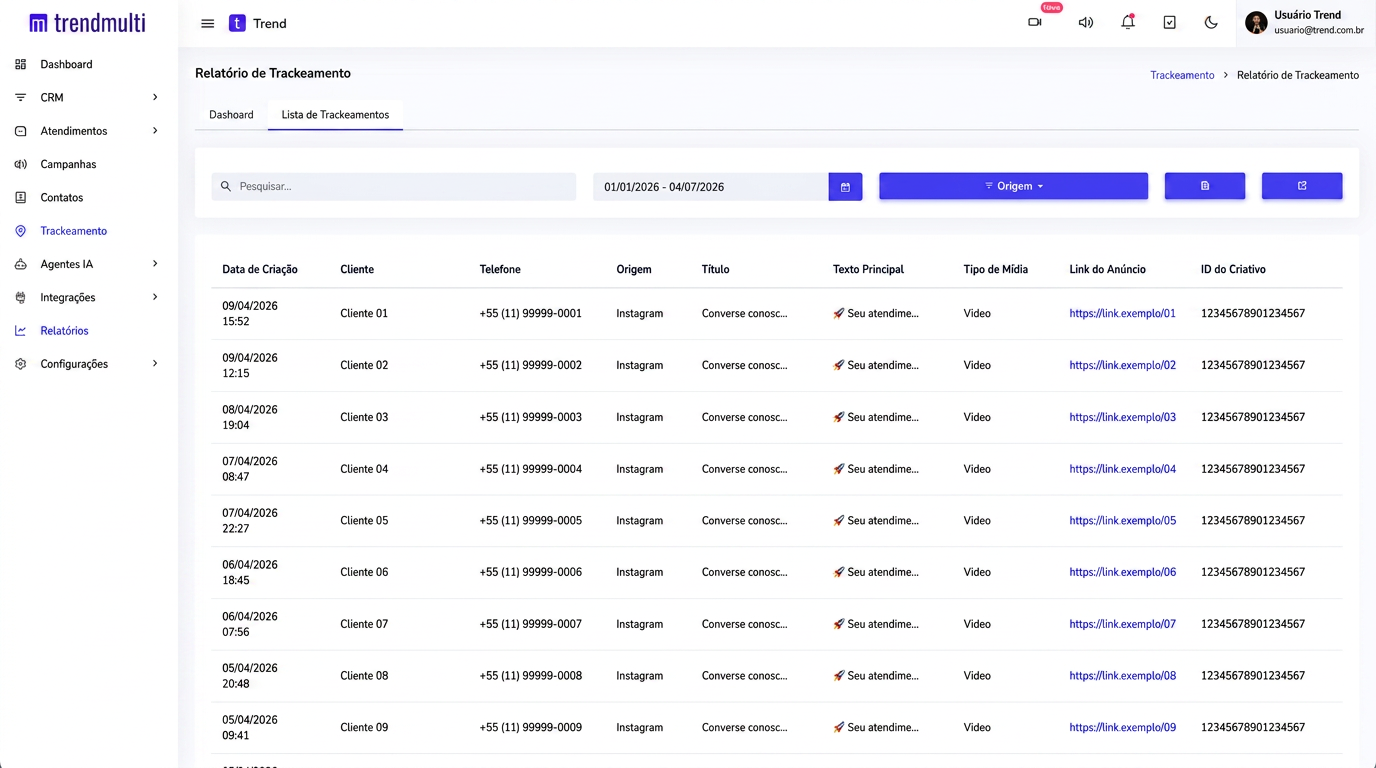This screenshot has width=1376, height=768.
Task: Click the user avatar picture
Action: 1256,23
